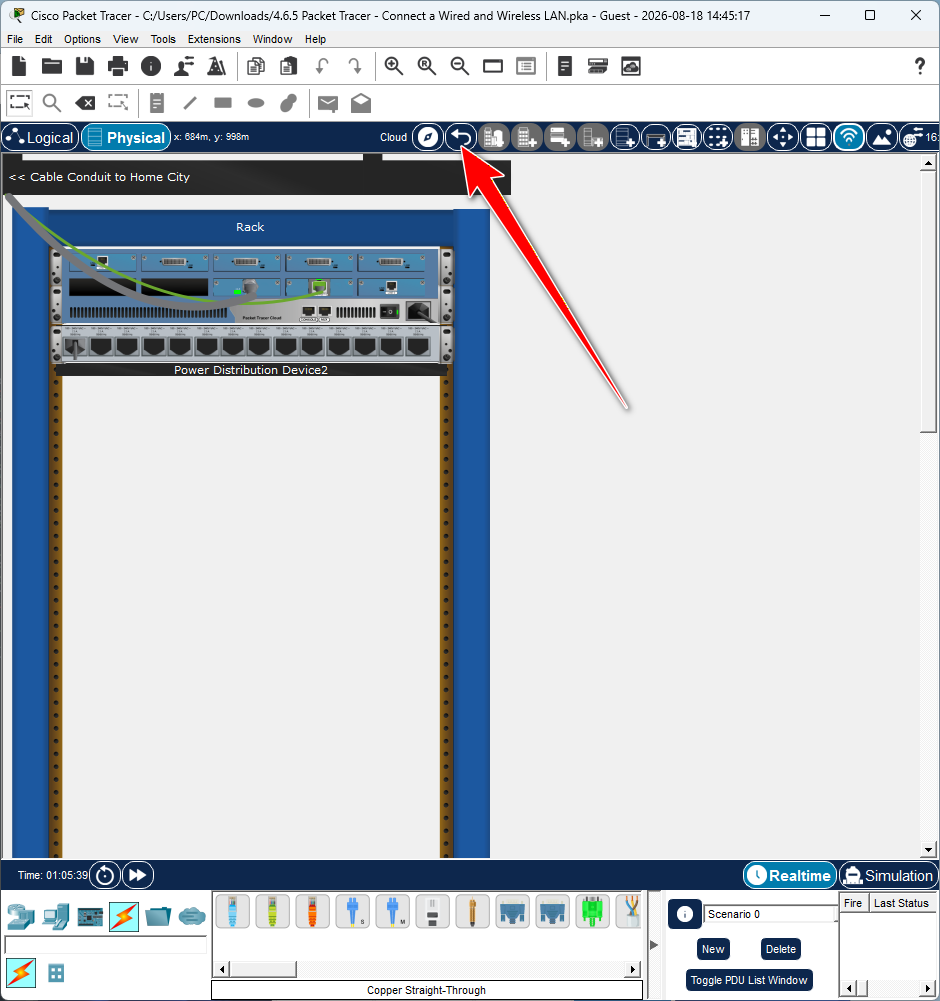This screenshot has width=940, height=1001.
Task: Go back one level with back arrow
Action: 461,137
